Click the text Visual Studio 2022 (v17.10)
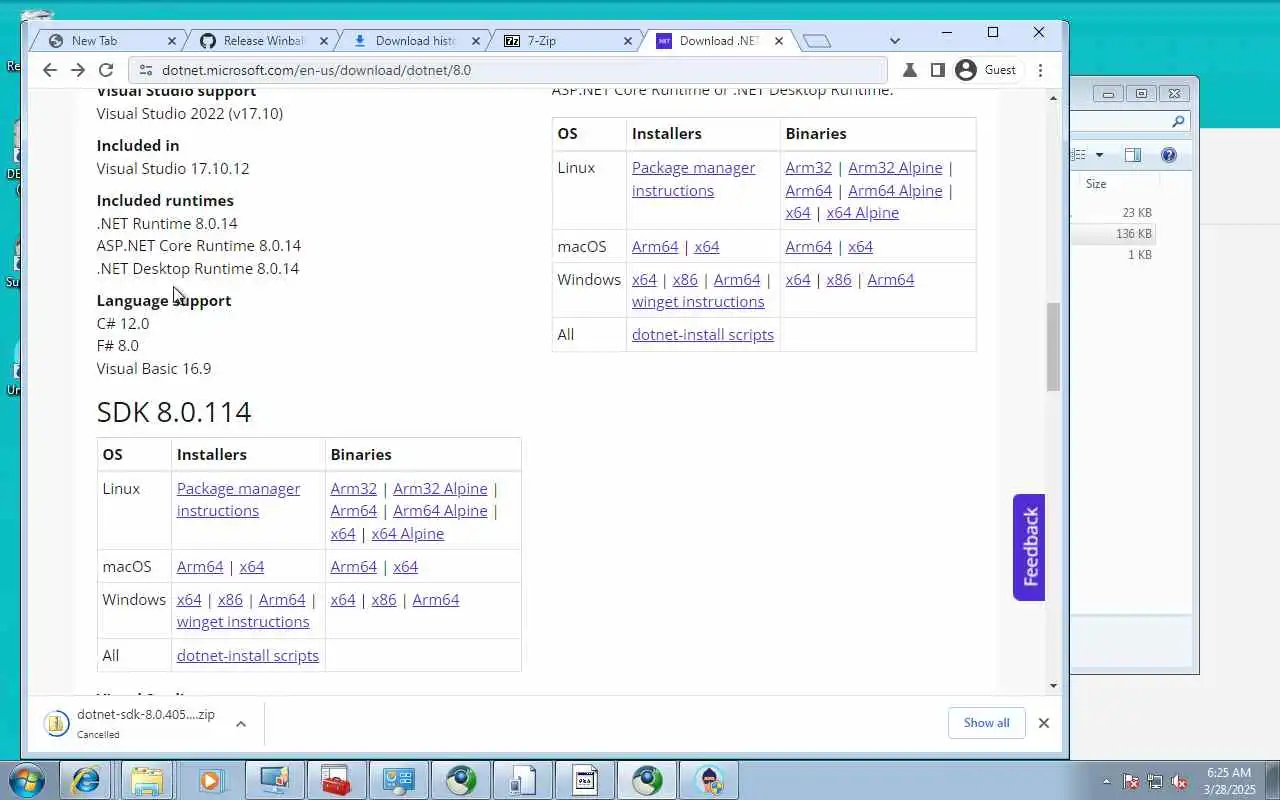 pos(190,114)
